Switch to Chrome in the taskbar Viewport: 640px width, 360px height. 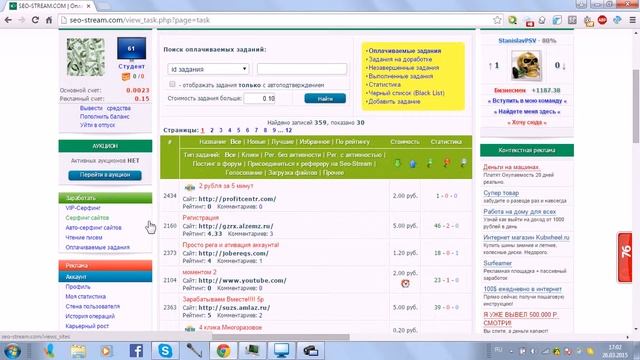point(223,351)
